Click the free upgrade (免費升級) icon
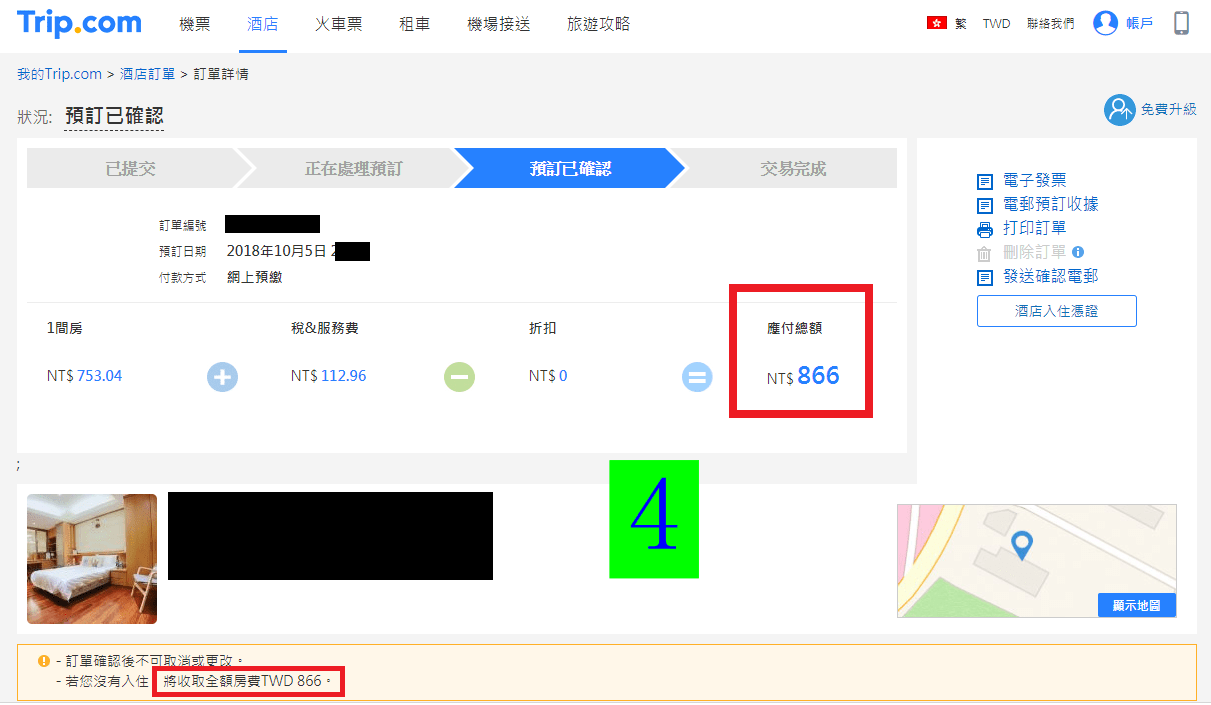The width and height of the screenshot is (1211, 705). pyautogui.click(x=1120, y=110)
